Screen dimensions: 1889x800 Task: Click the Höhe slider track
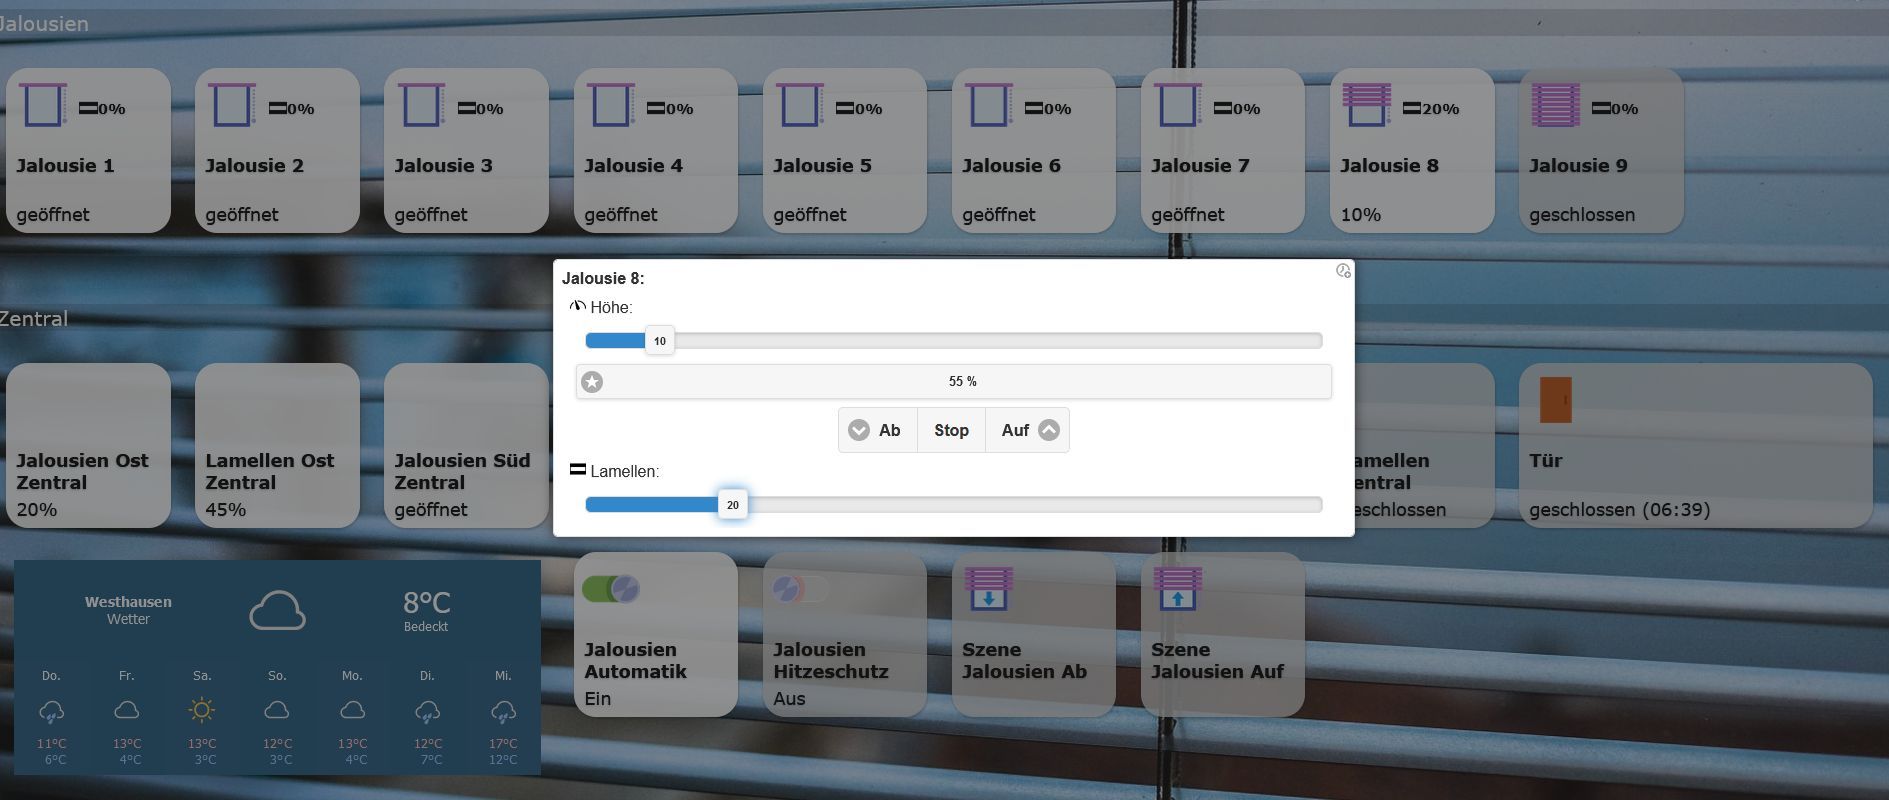pos(954,341)
